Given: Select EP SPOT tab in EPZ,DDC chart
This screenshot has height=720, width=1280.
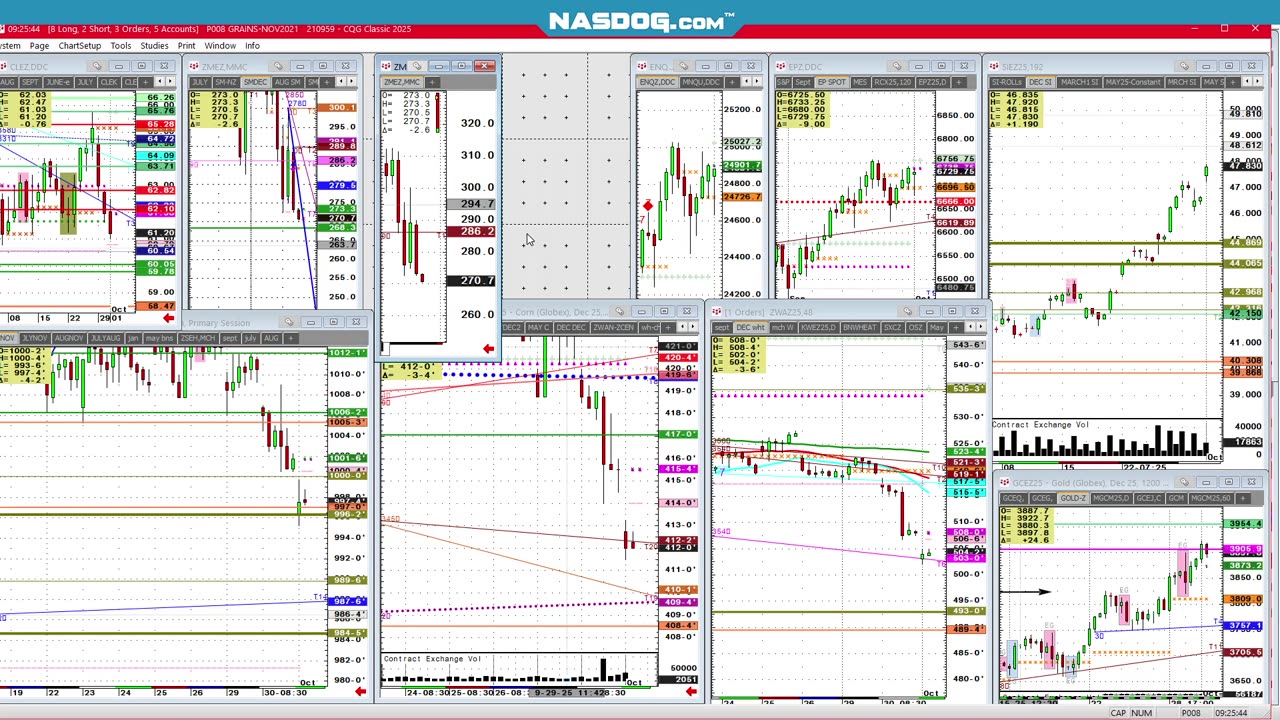Looking at the screenshot, I should point(832,82).
